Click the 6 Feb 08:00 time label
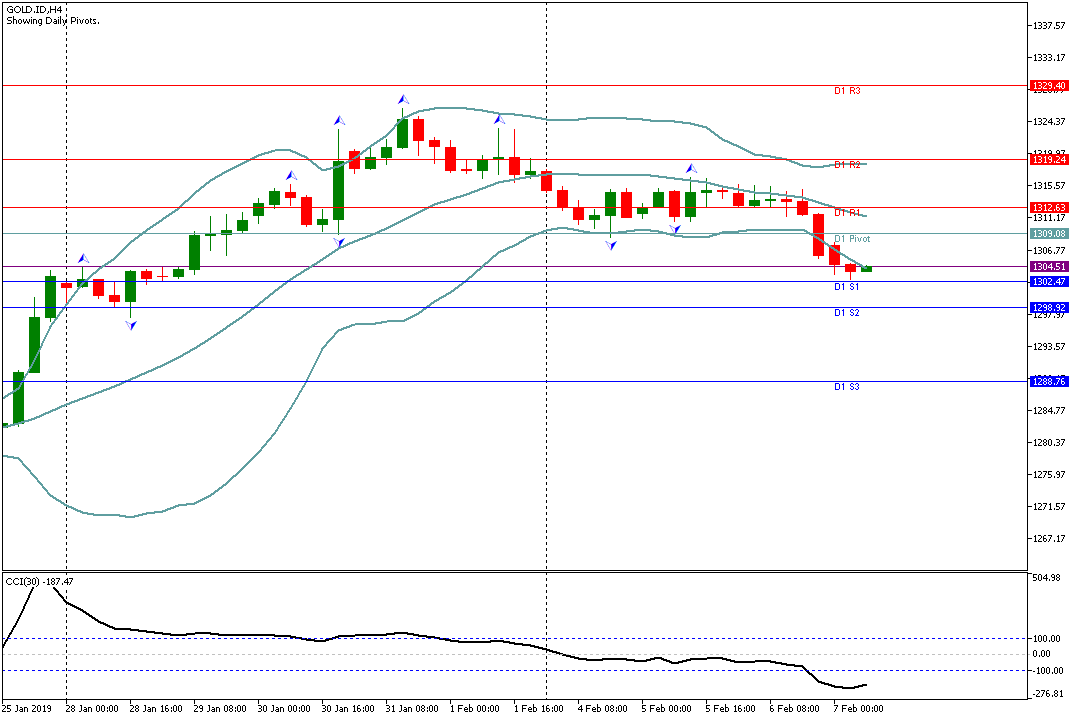The image size is (1080, 720). 794,708
